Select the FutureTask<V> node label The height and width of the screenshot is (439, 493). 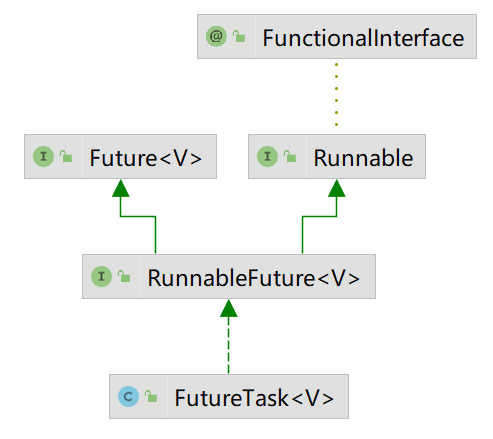coord(254,398)
